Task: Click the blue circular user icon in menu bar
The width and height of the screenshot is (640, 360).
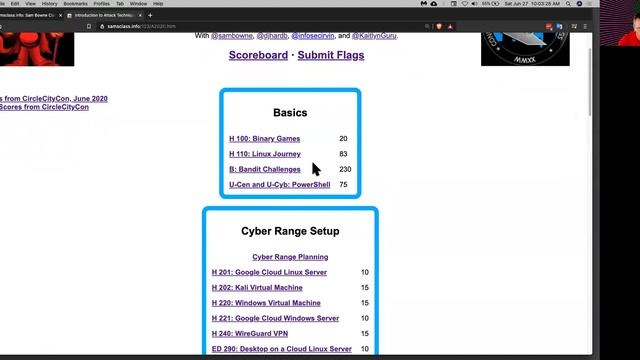Action: [x=579, y=4]
